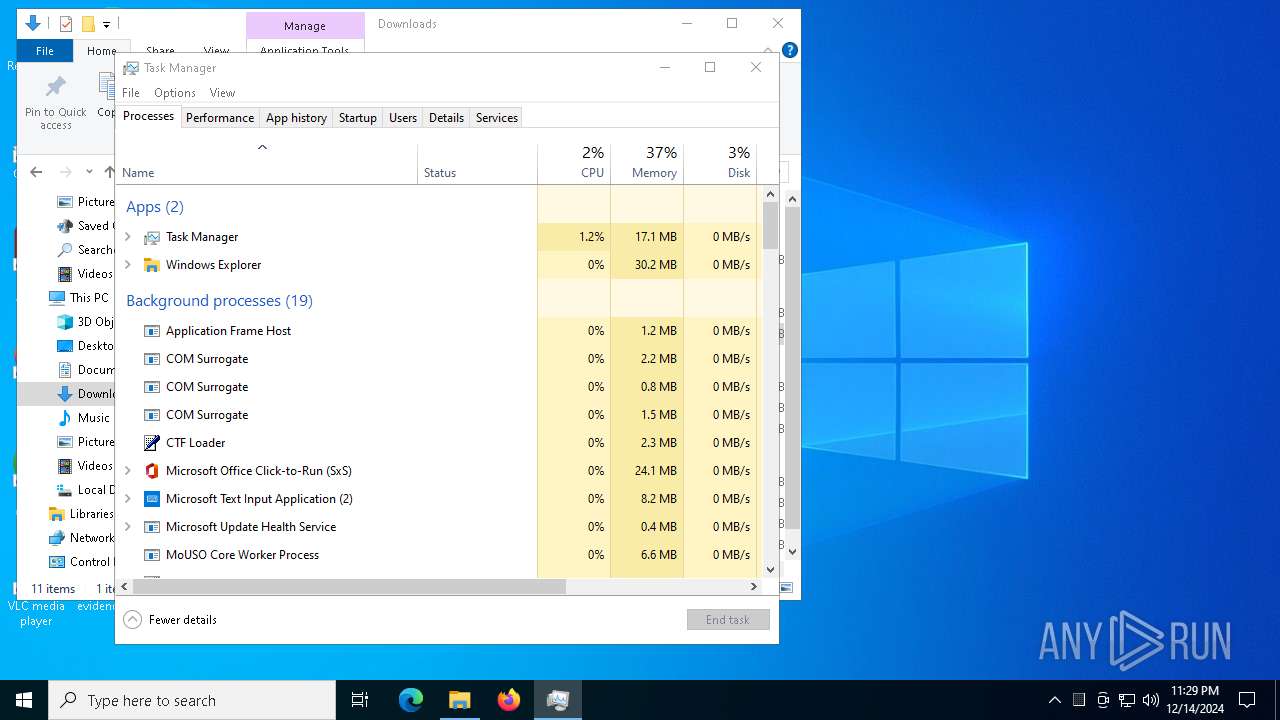Click the Microsoft Update Health Service icon
1280x720 pixels.
(x=152, y=527)
